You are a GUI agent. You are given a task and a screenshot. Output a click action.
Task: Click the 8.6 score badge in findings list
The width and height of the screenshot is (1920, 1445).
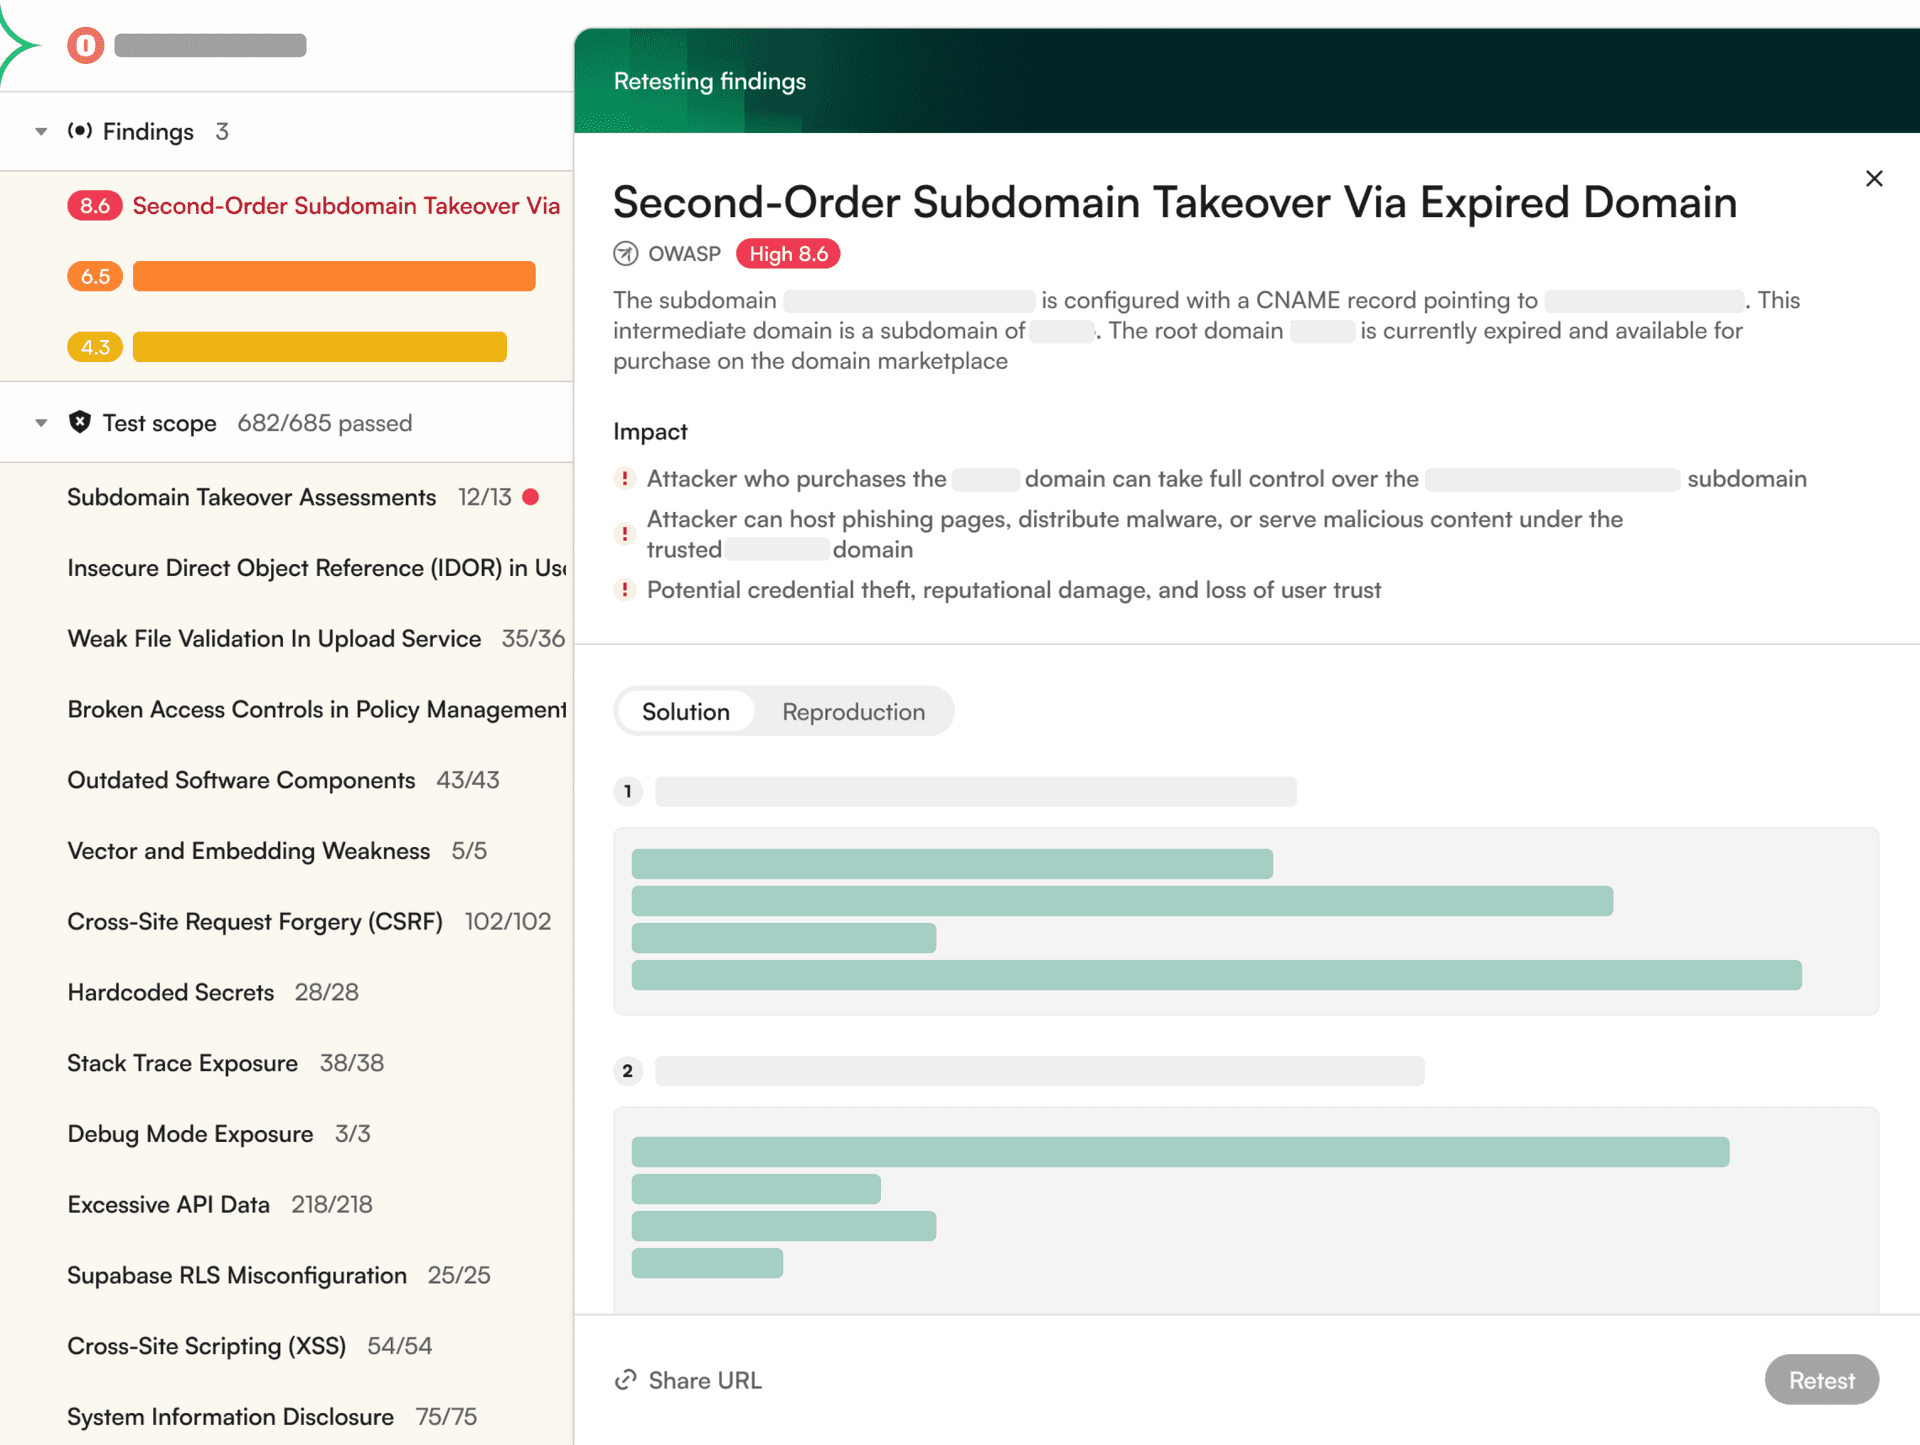95,205
